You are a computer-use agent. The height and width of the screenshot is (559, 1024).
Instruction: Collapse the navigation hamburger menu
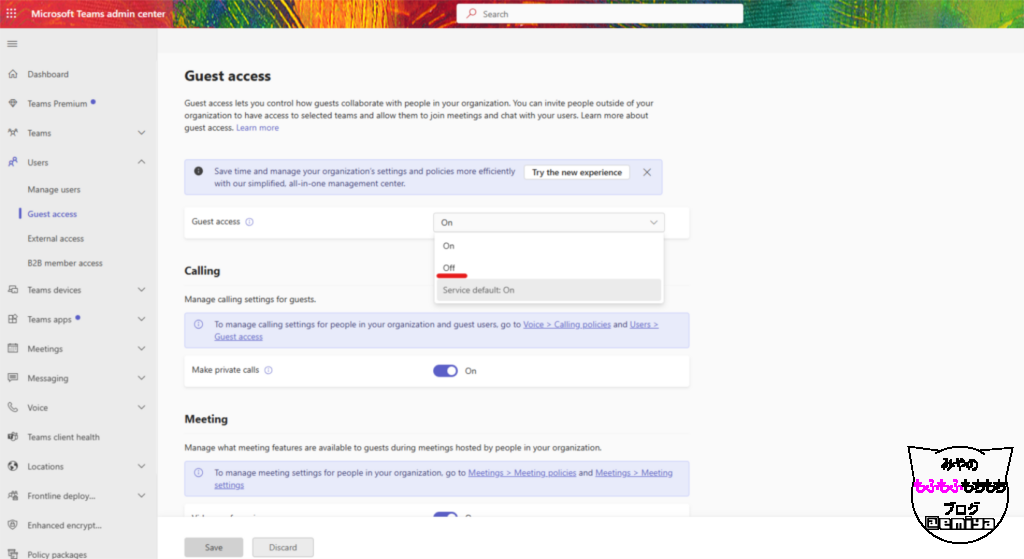[12, 44]
